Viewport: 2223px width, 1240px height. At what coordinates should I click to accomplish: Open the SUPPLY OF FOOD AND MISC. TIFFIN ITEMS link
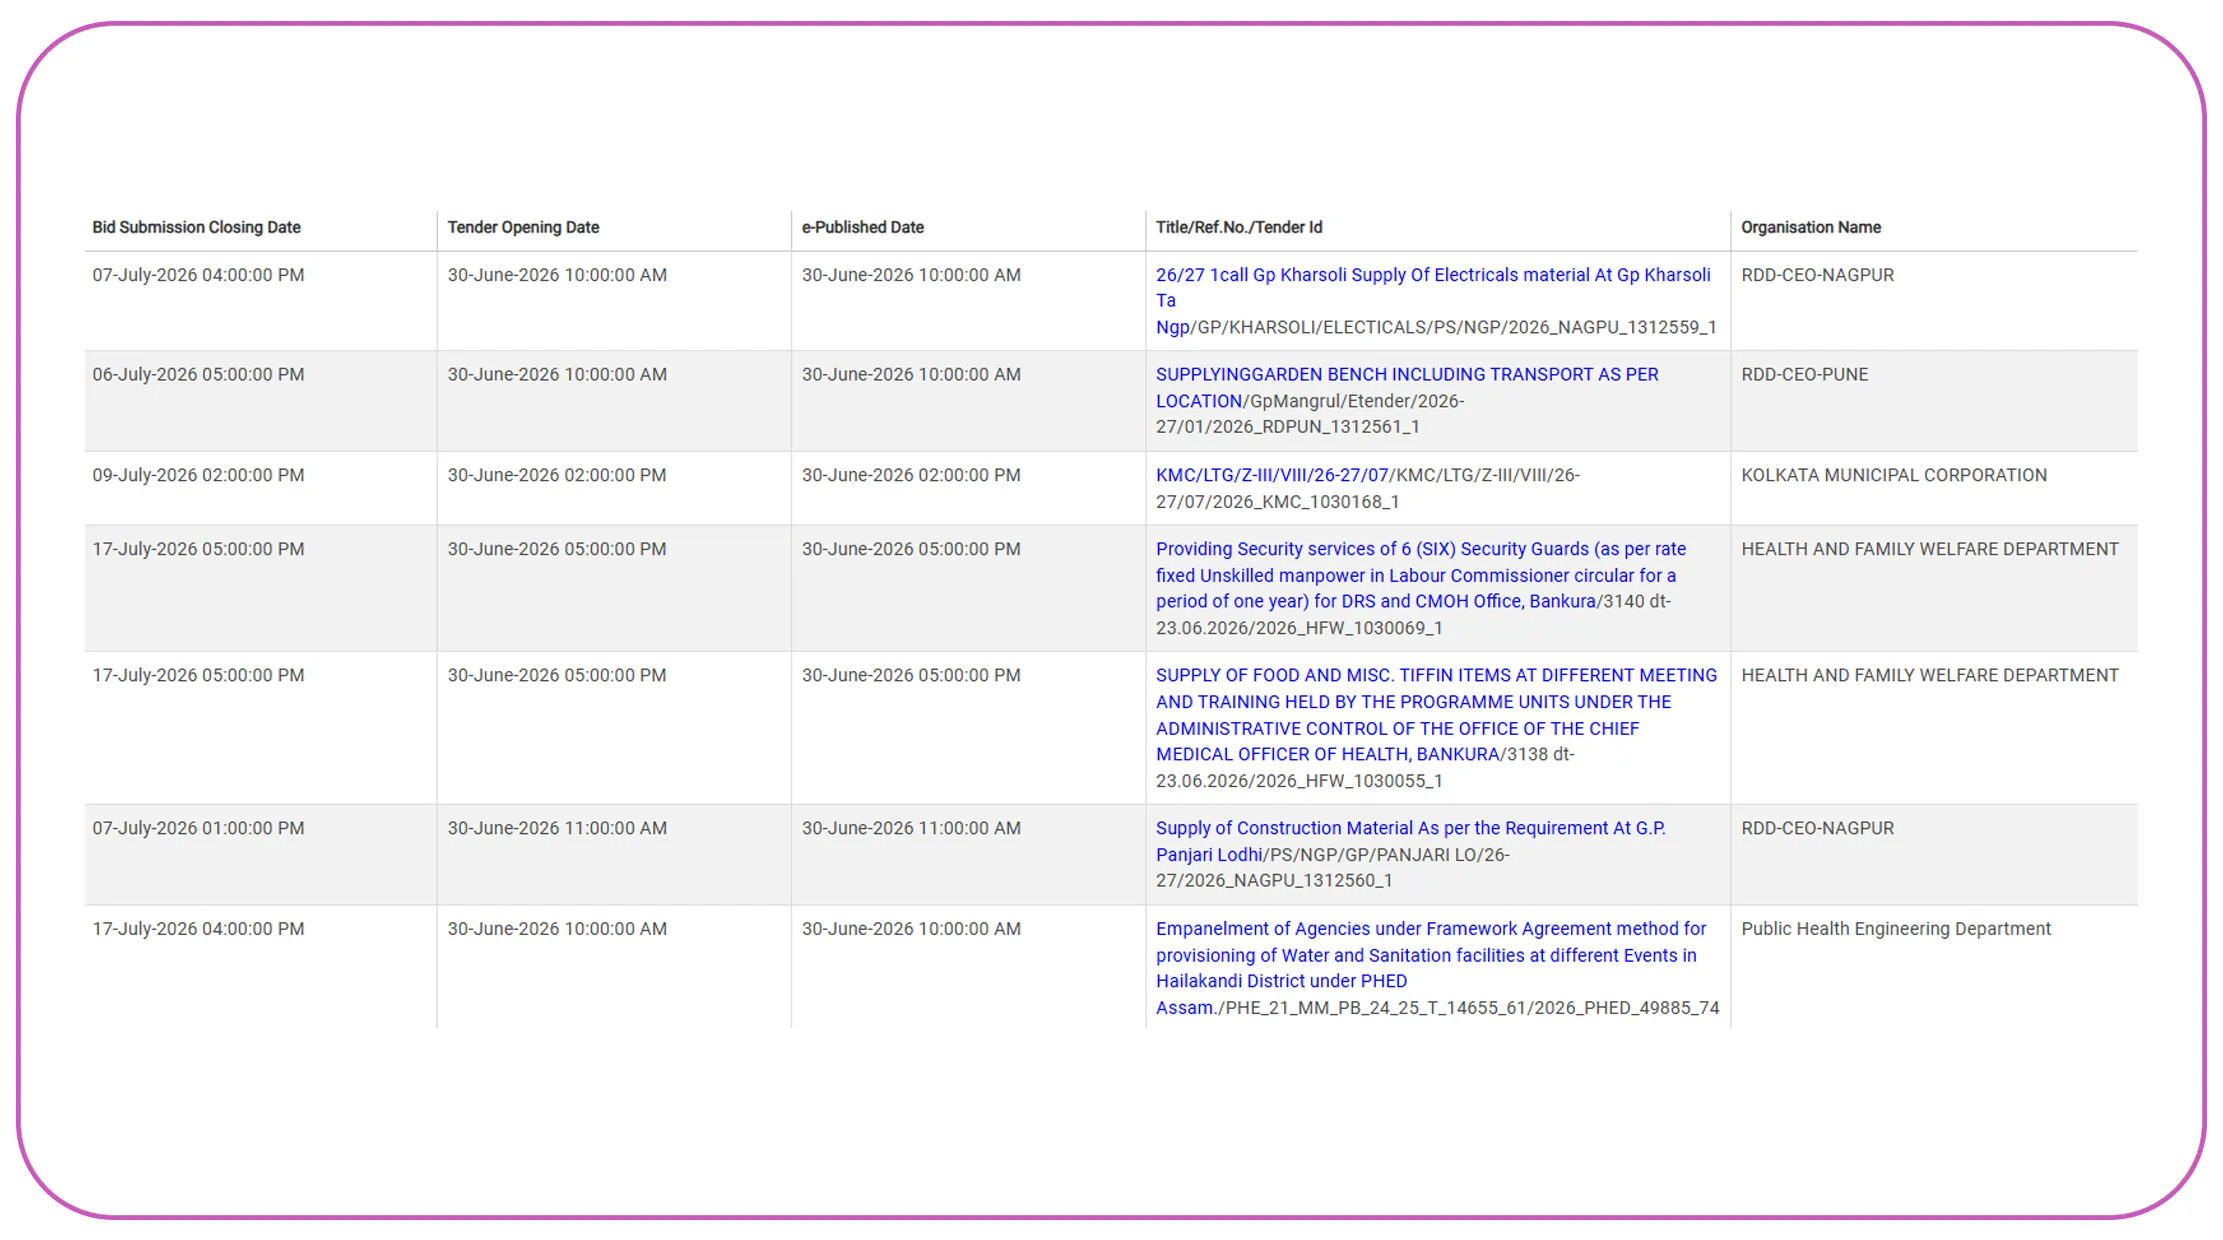click(x=1436, y=715)
